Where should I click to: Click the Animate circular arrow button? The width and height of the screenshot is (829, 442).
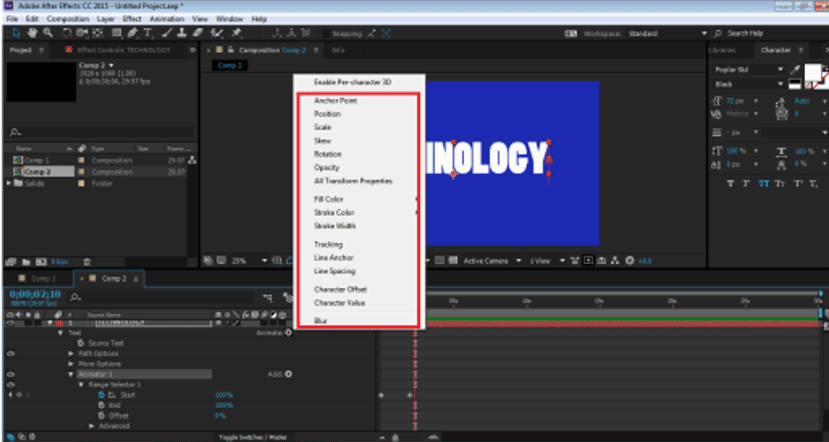point(288,333)
